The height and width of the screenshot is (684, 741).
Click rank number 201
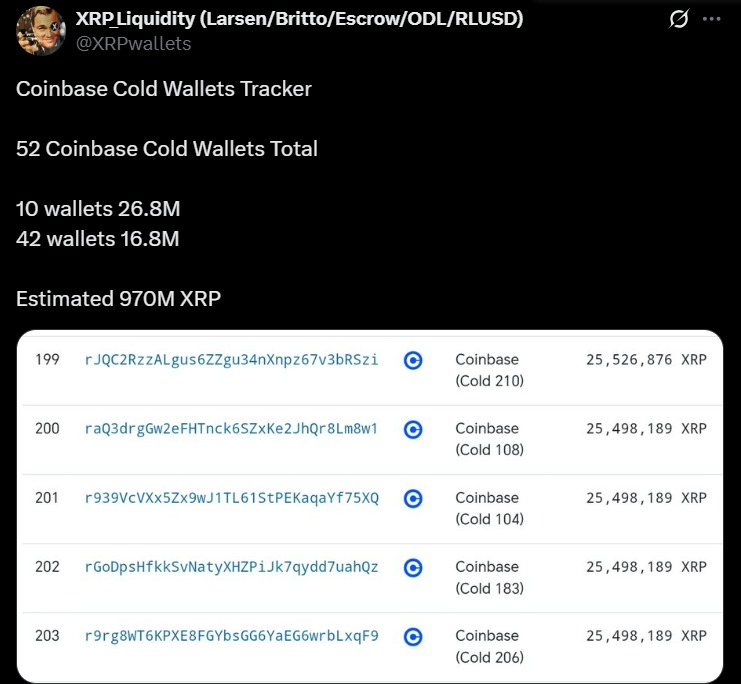pyautogui.click(x=47, y=498)
